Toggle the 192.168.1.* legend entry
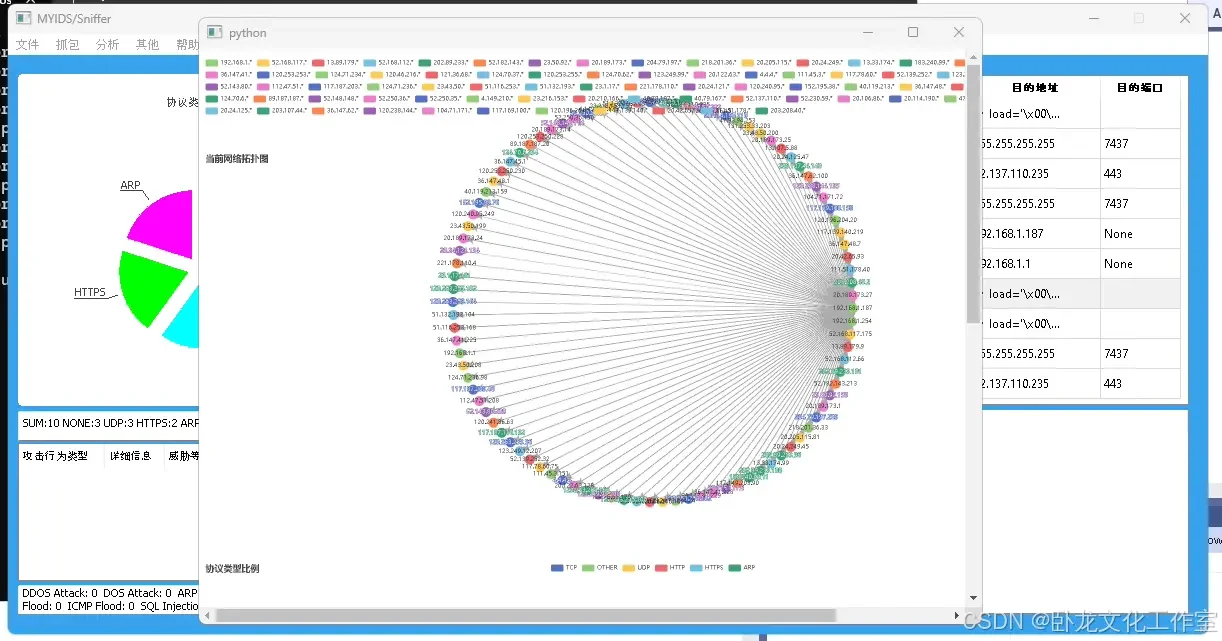 tap(228, 62)
